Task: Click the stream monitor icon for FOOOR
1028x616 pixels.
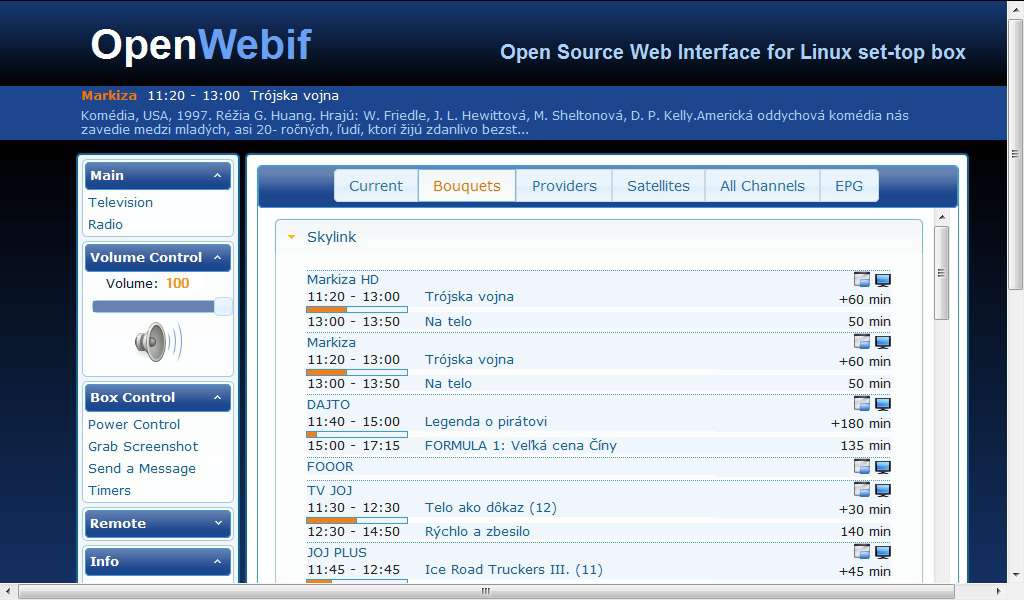Action: 882,467
